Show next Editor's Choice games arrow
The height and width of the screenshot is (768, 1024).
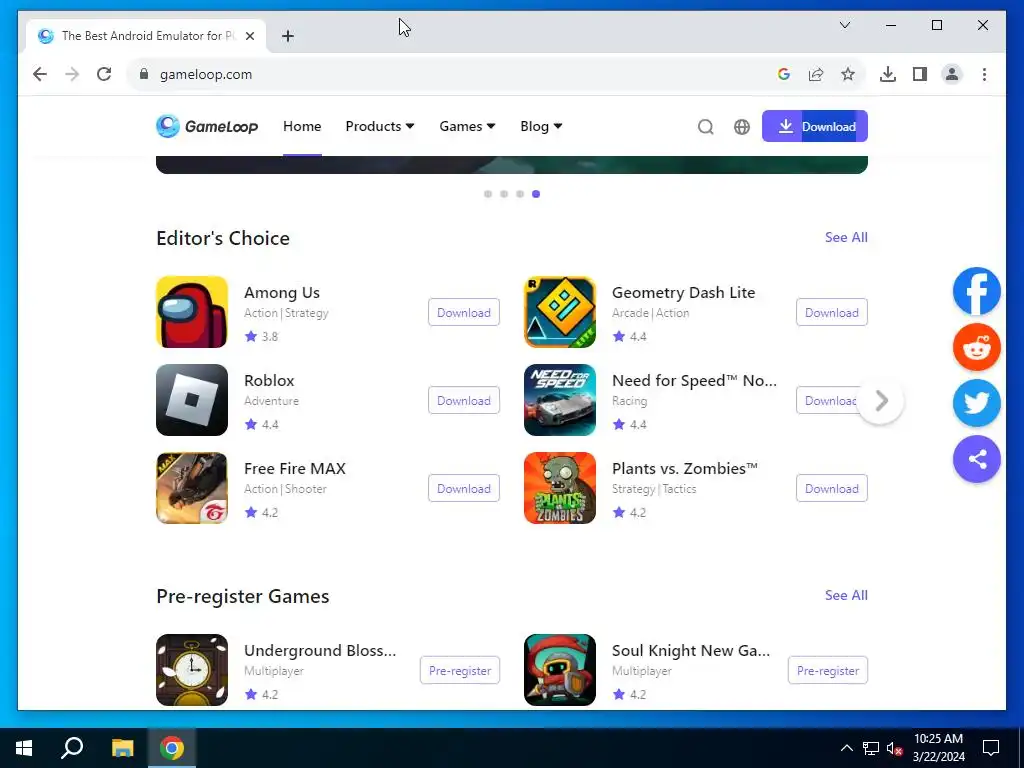tap(881, 400)
